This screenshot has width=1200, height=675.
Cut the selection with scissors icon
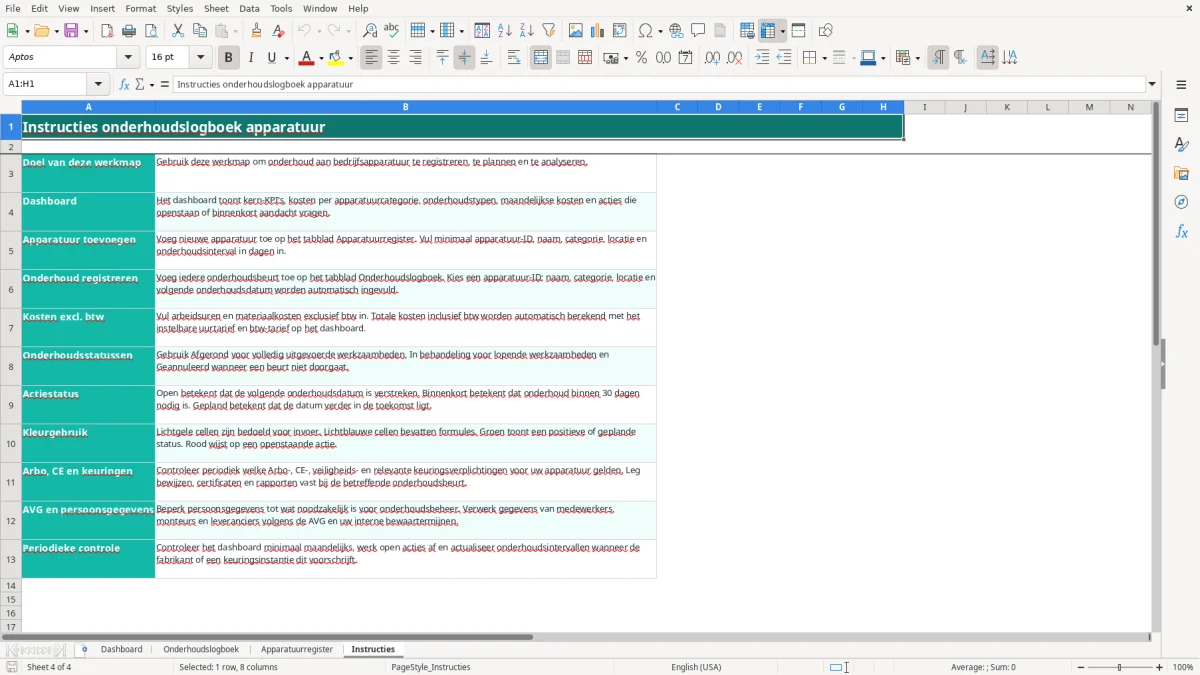point(178,31)
